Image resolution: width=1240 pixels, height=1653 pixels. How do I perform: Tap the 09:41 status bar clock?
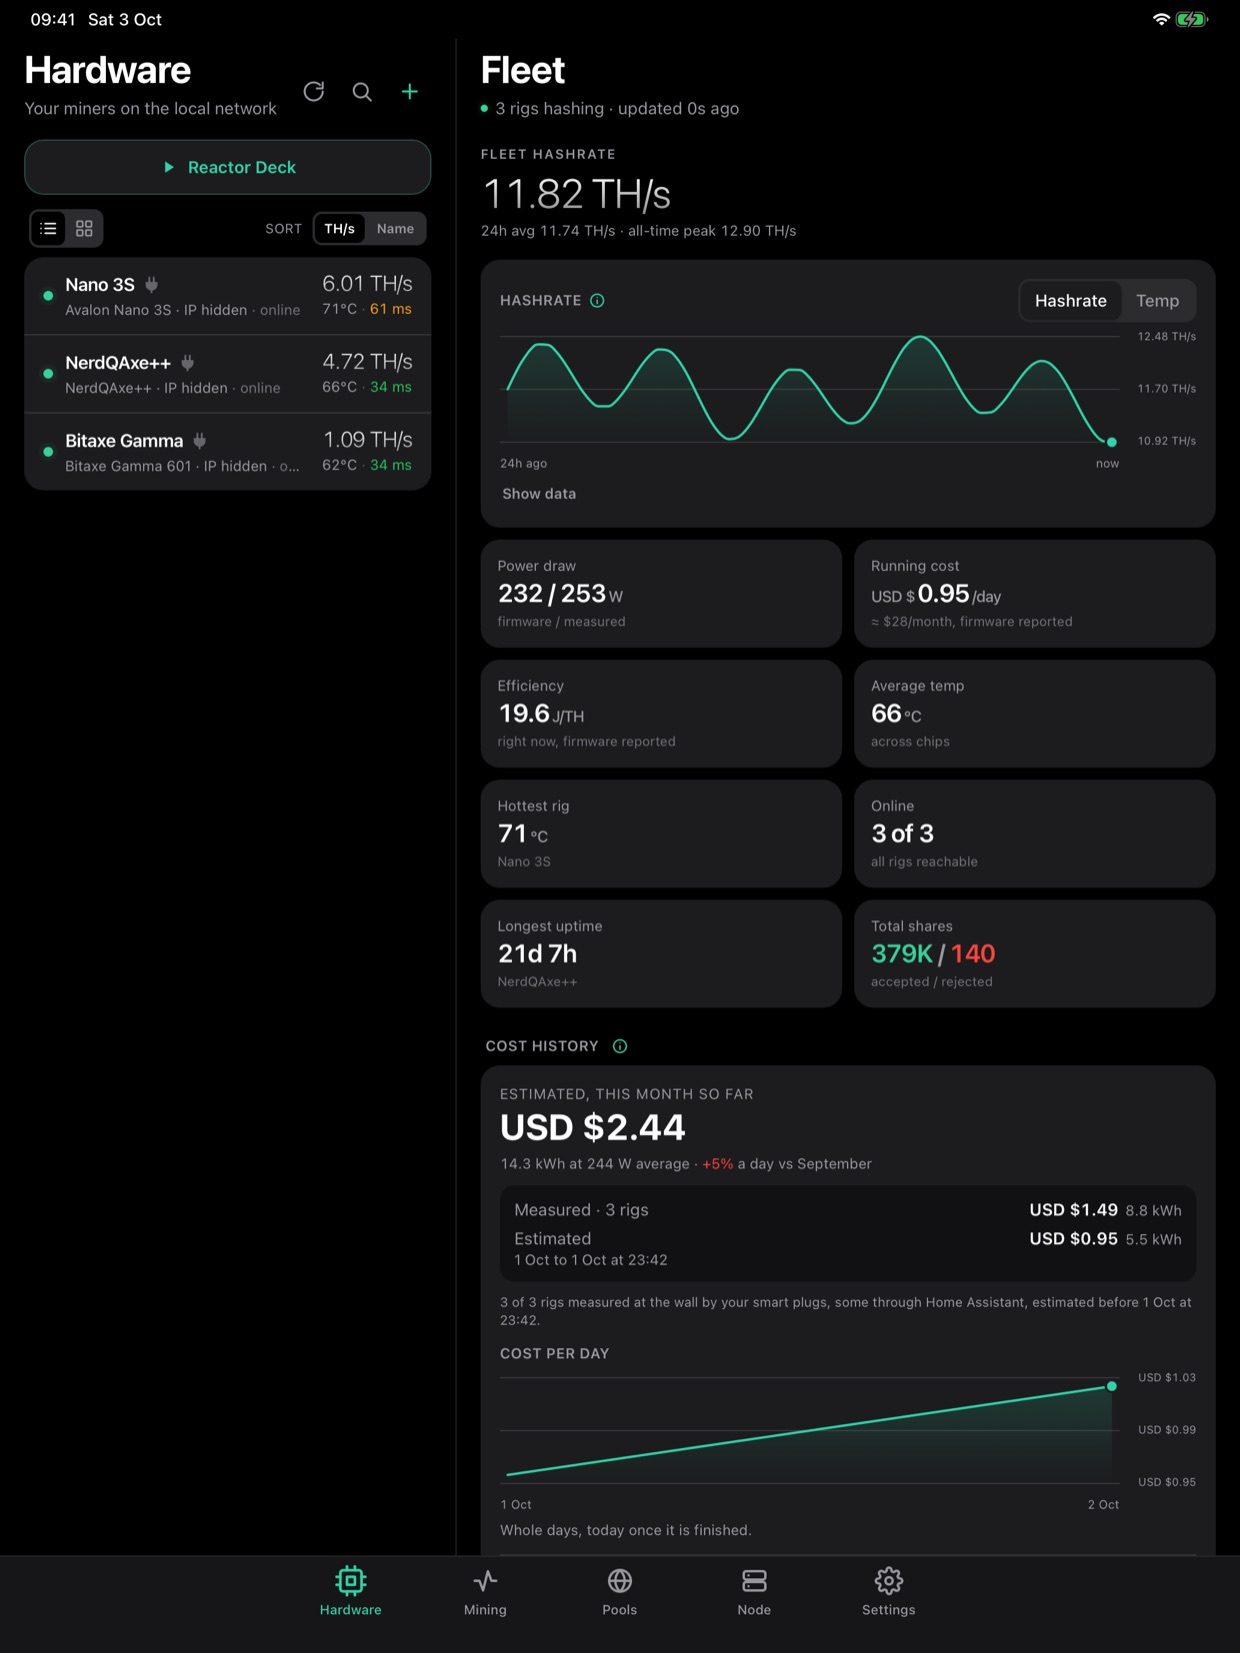(x=53, y=19)
